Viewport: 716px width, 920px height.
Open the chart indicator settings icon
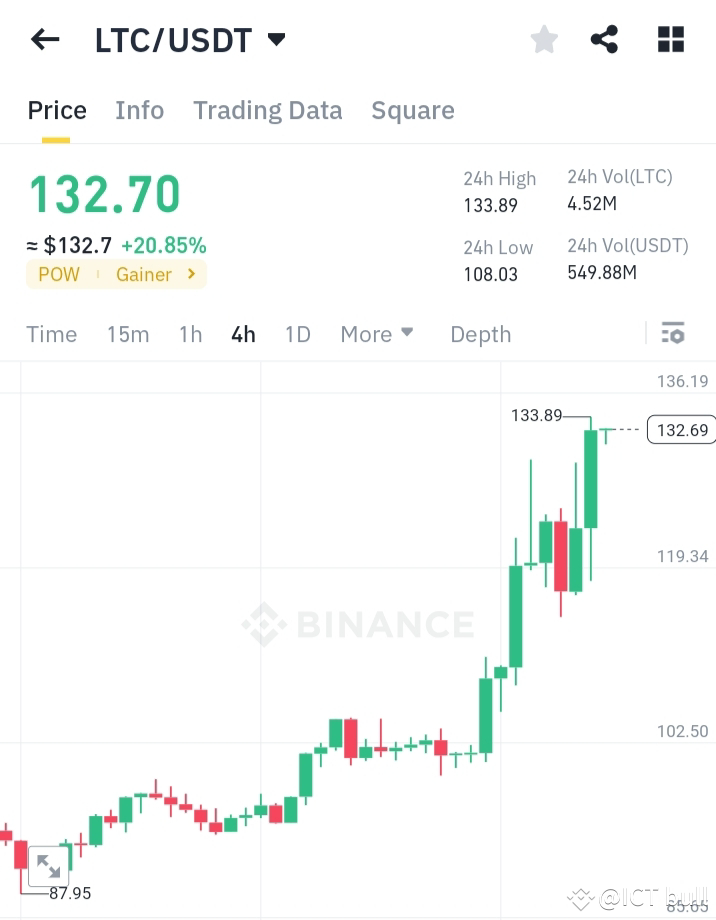point(672,334)
